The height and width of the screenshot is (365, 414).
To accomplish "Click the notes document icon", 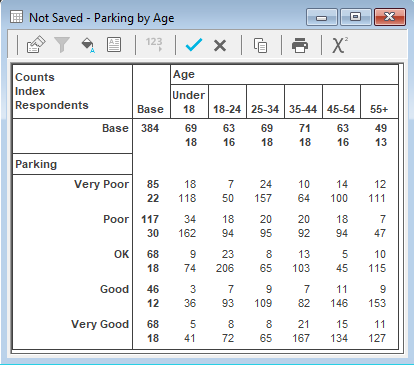I will pyautogui.click(x=114, y=45).
